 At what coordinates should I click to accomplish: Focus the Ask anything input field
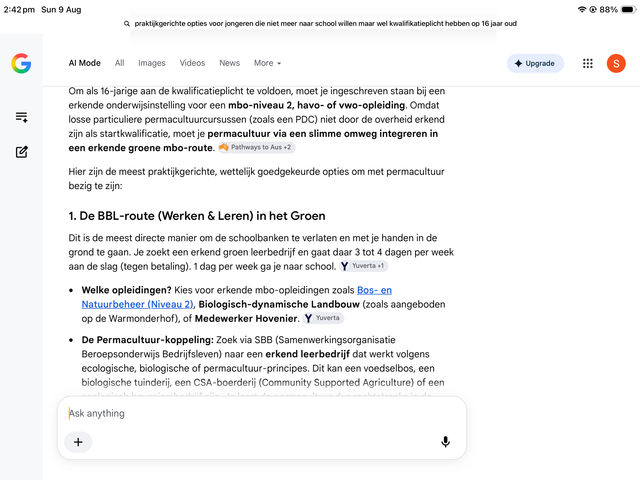(x=261, y=413)
